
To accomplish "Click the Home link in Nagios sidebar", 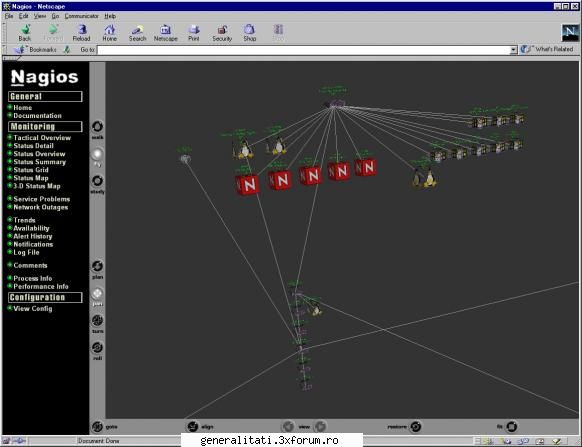I will point(23,108).
